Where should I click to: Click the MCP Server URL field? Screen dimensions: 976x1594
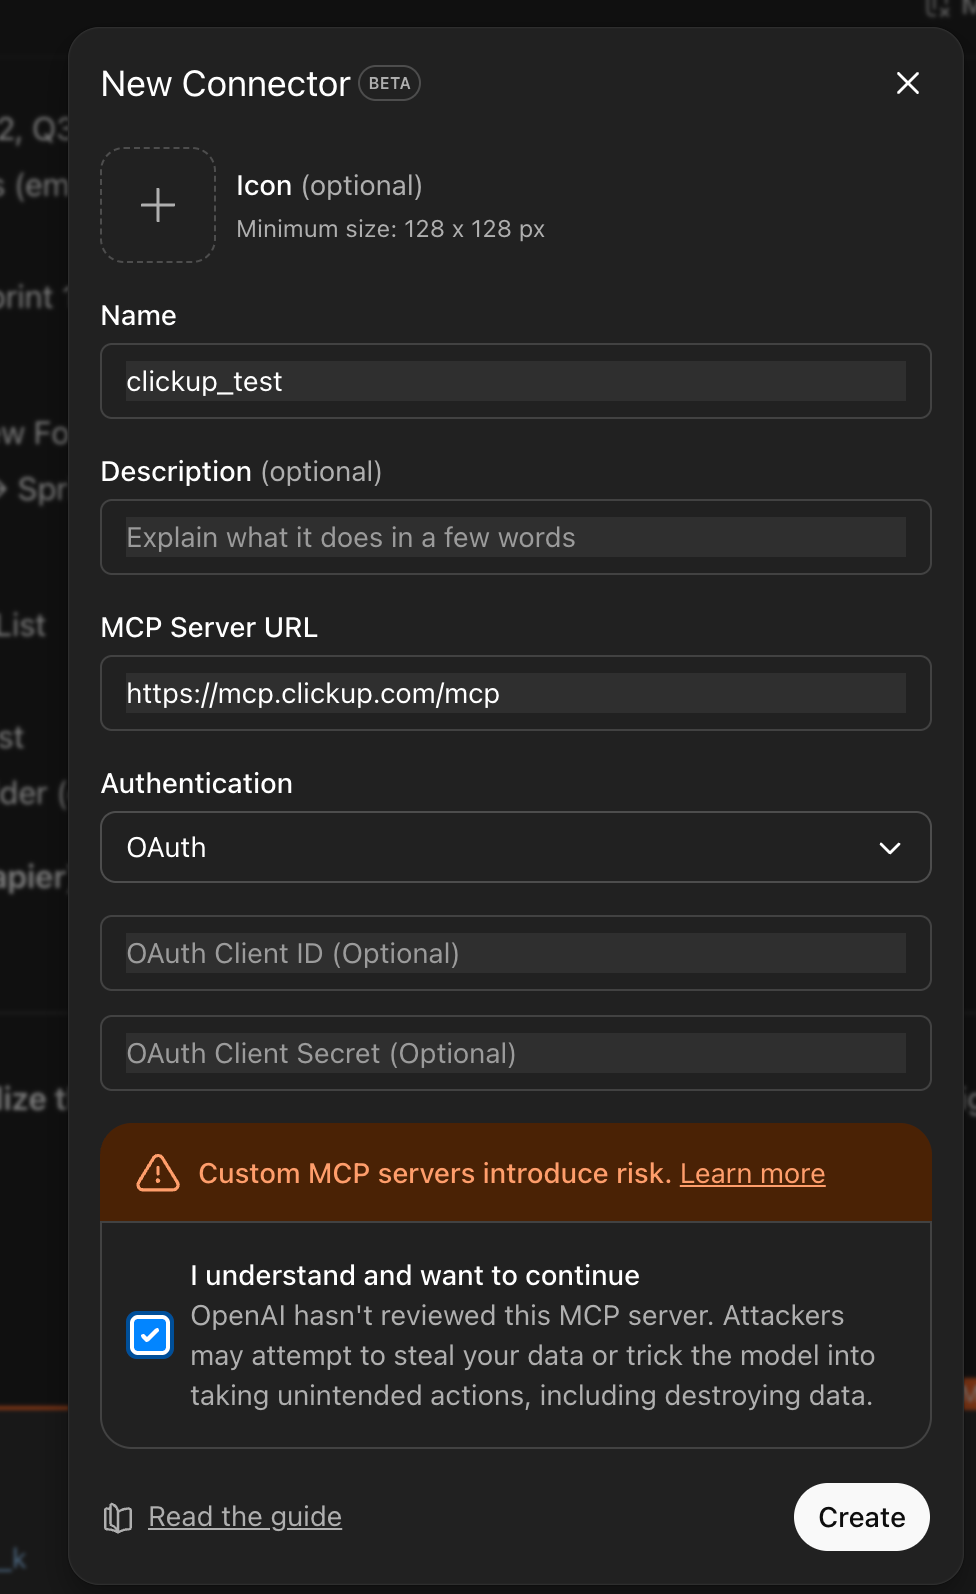[x=516, y=693]
